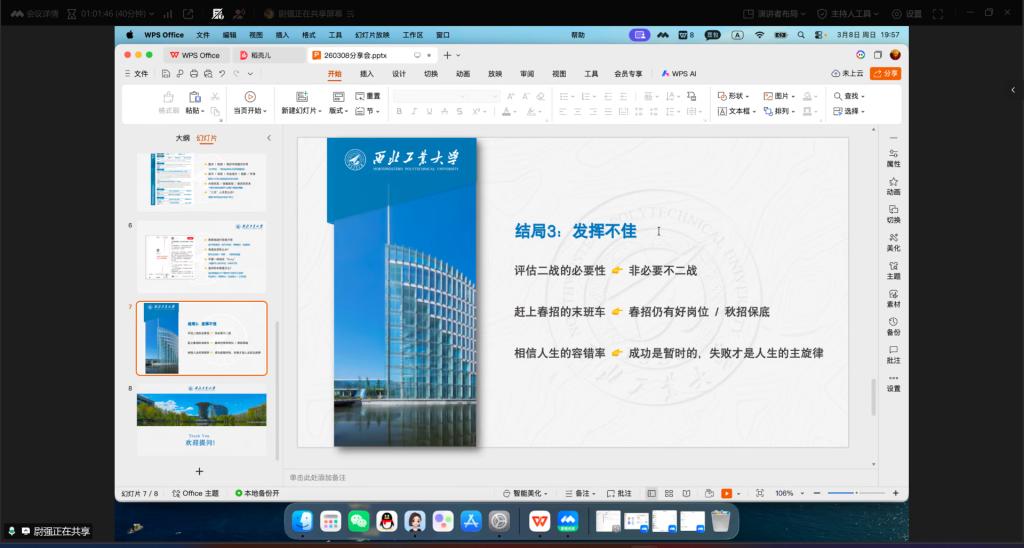Viewport: 1024px width, 548px height.
Task: Switch to slide sorter view in status bar
Action: click(667, 493)
